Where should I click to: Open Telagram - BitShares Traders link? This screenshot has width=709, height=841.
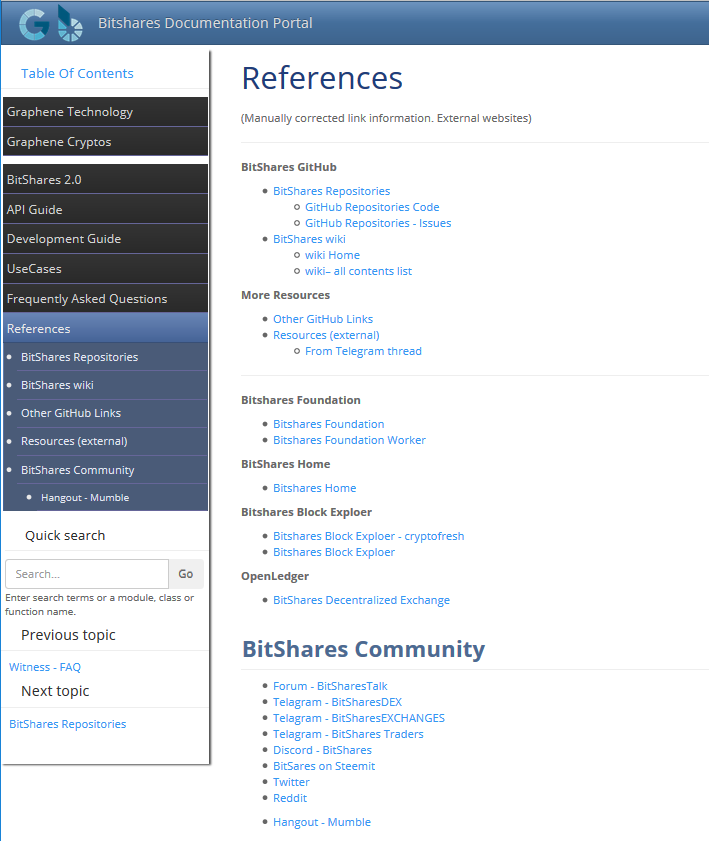coord(349,734)
